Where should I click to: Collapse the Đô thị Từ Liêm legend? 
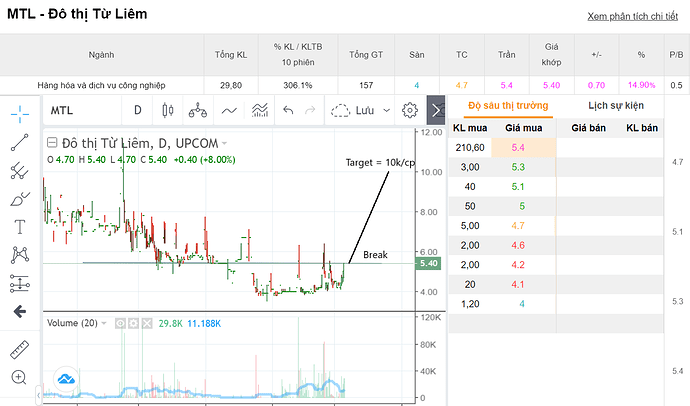tap(52, 143)
